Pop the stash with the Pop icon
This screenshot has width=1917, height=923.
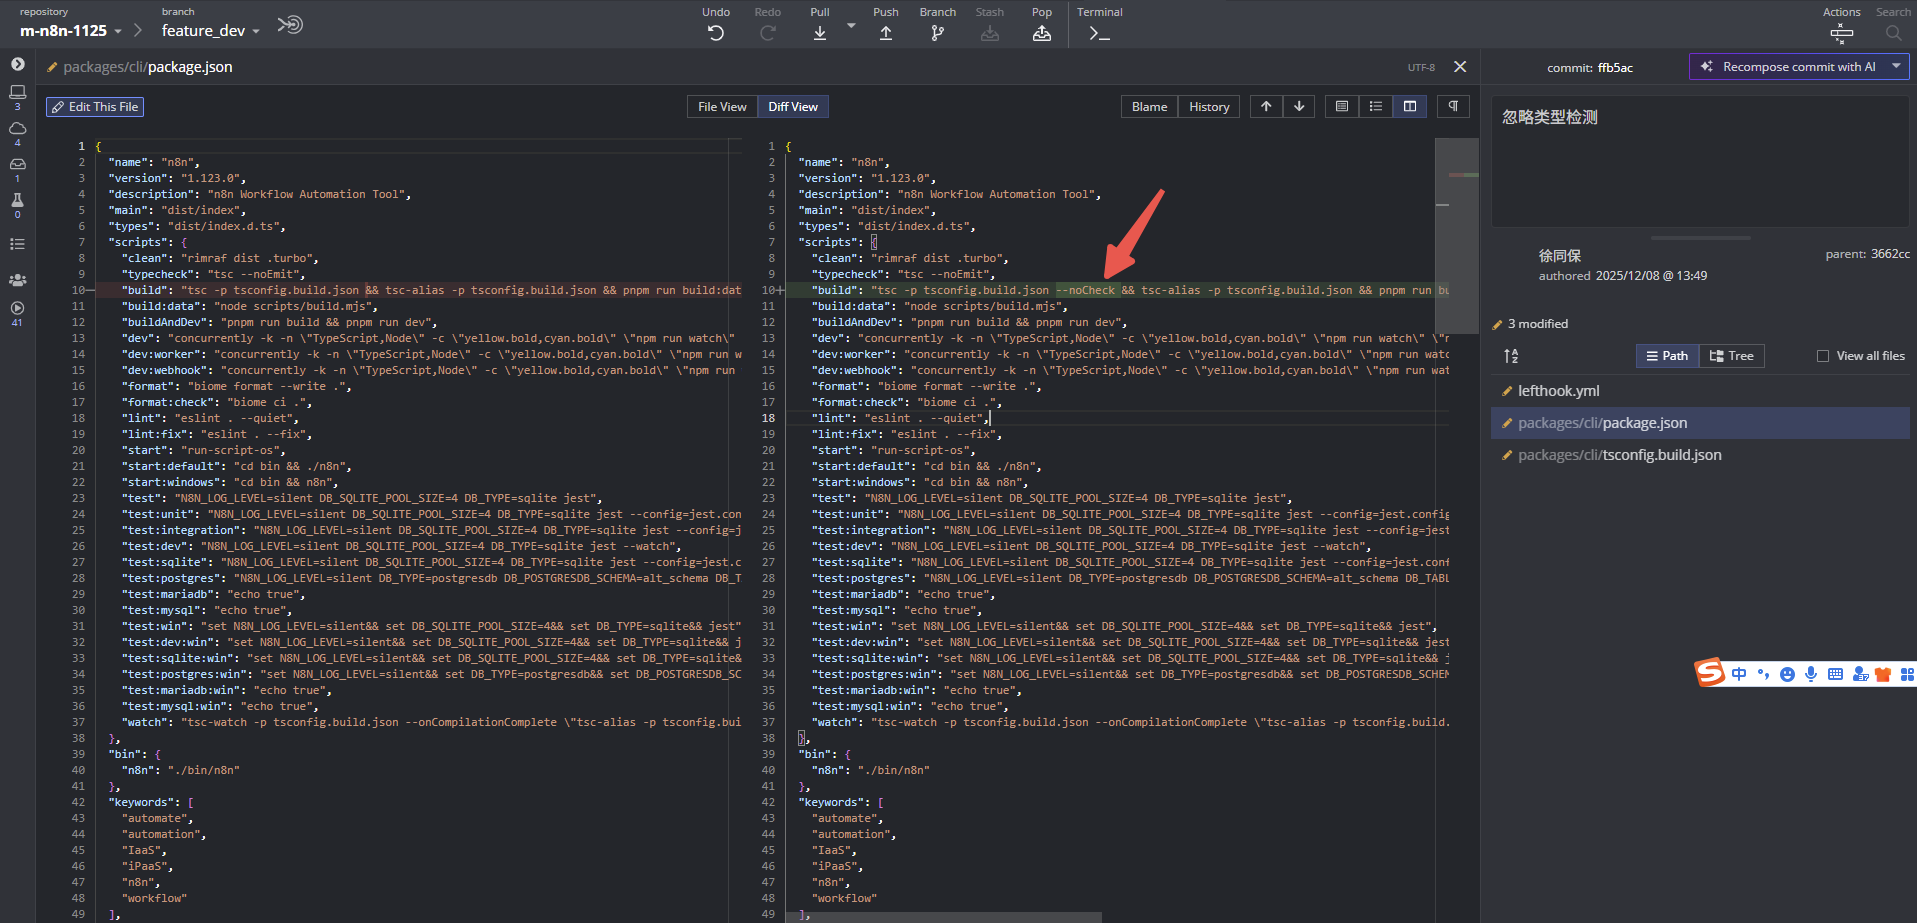(1042, 33)
